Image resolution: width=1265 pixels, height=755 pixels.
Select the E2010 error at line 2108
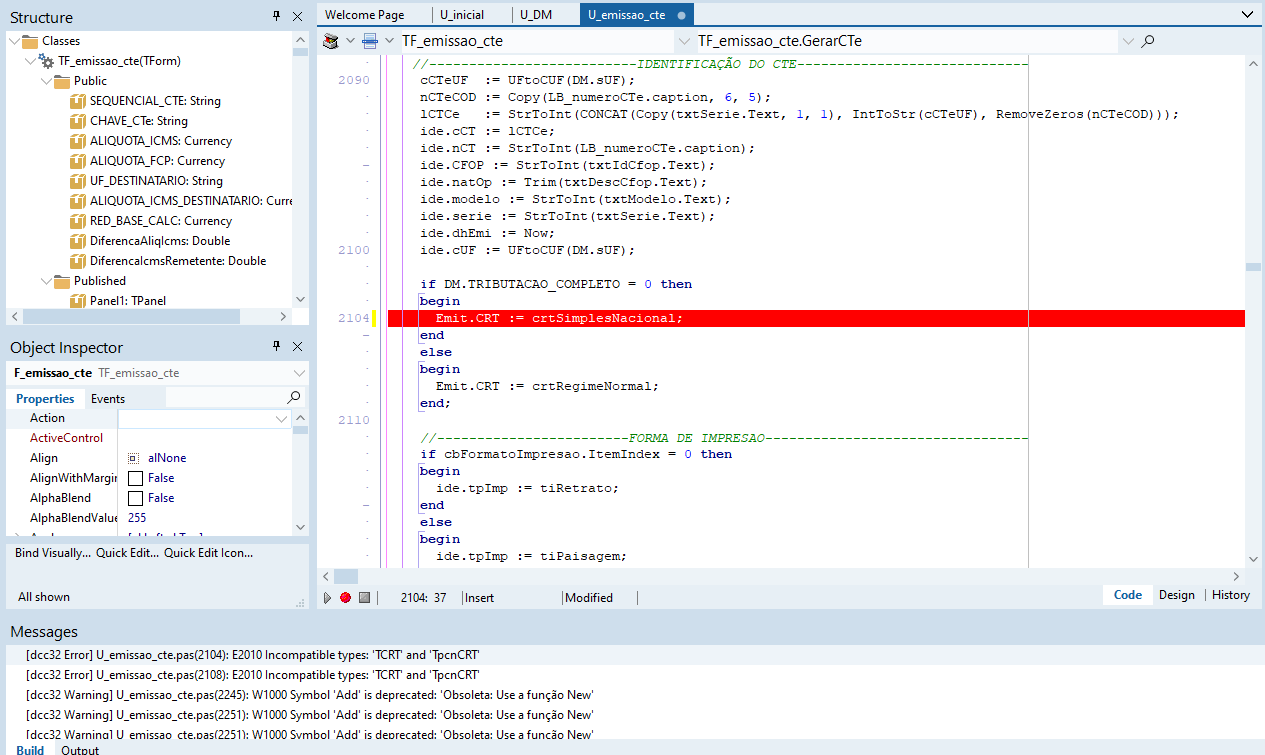coord(253,674)
